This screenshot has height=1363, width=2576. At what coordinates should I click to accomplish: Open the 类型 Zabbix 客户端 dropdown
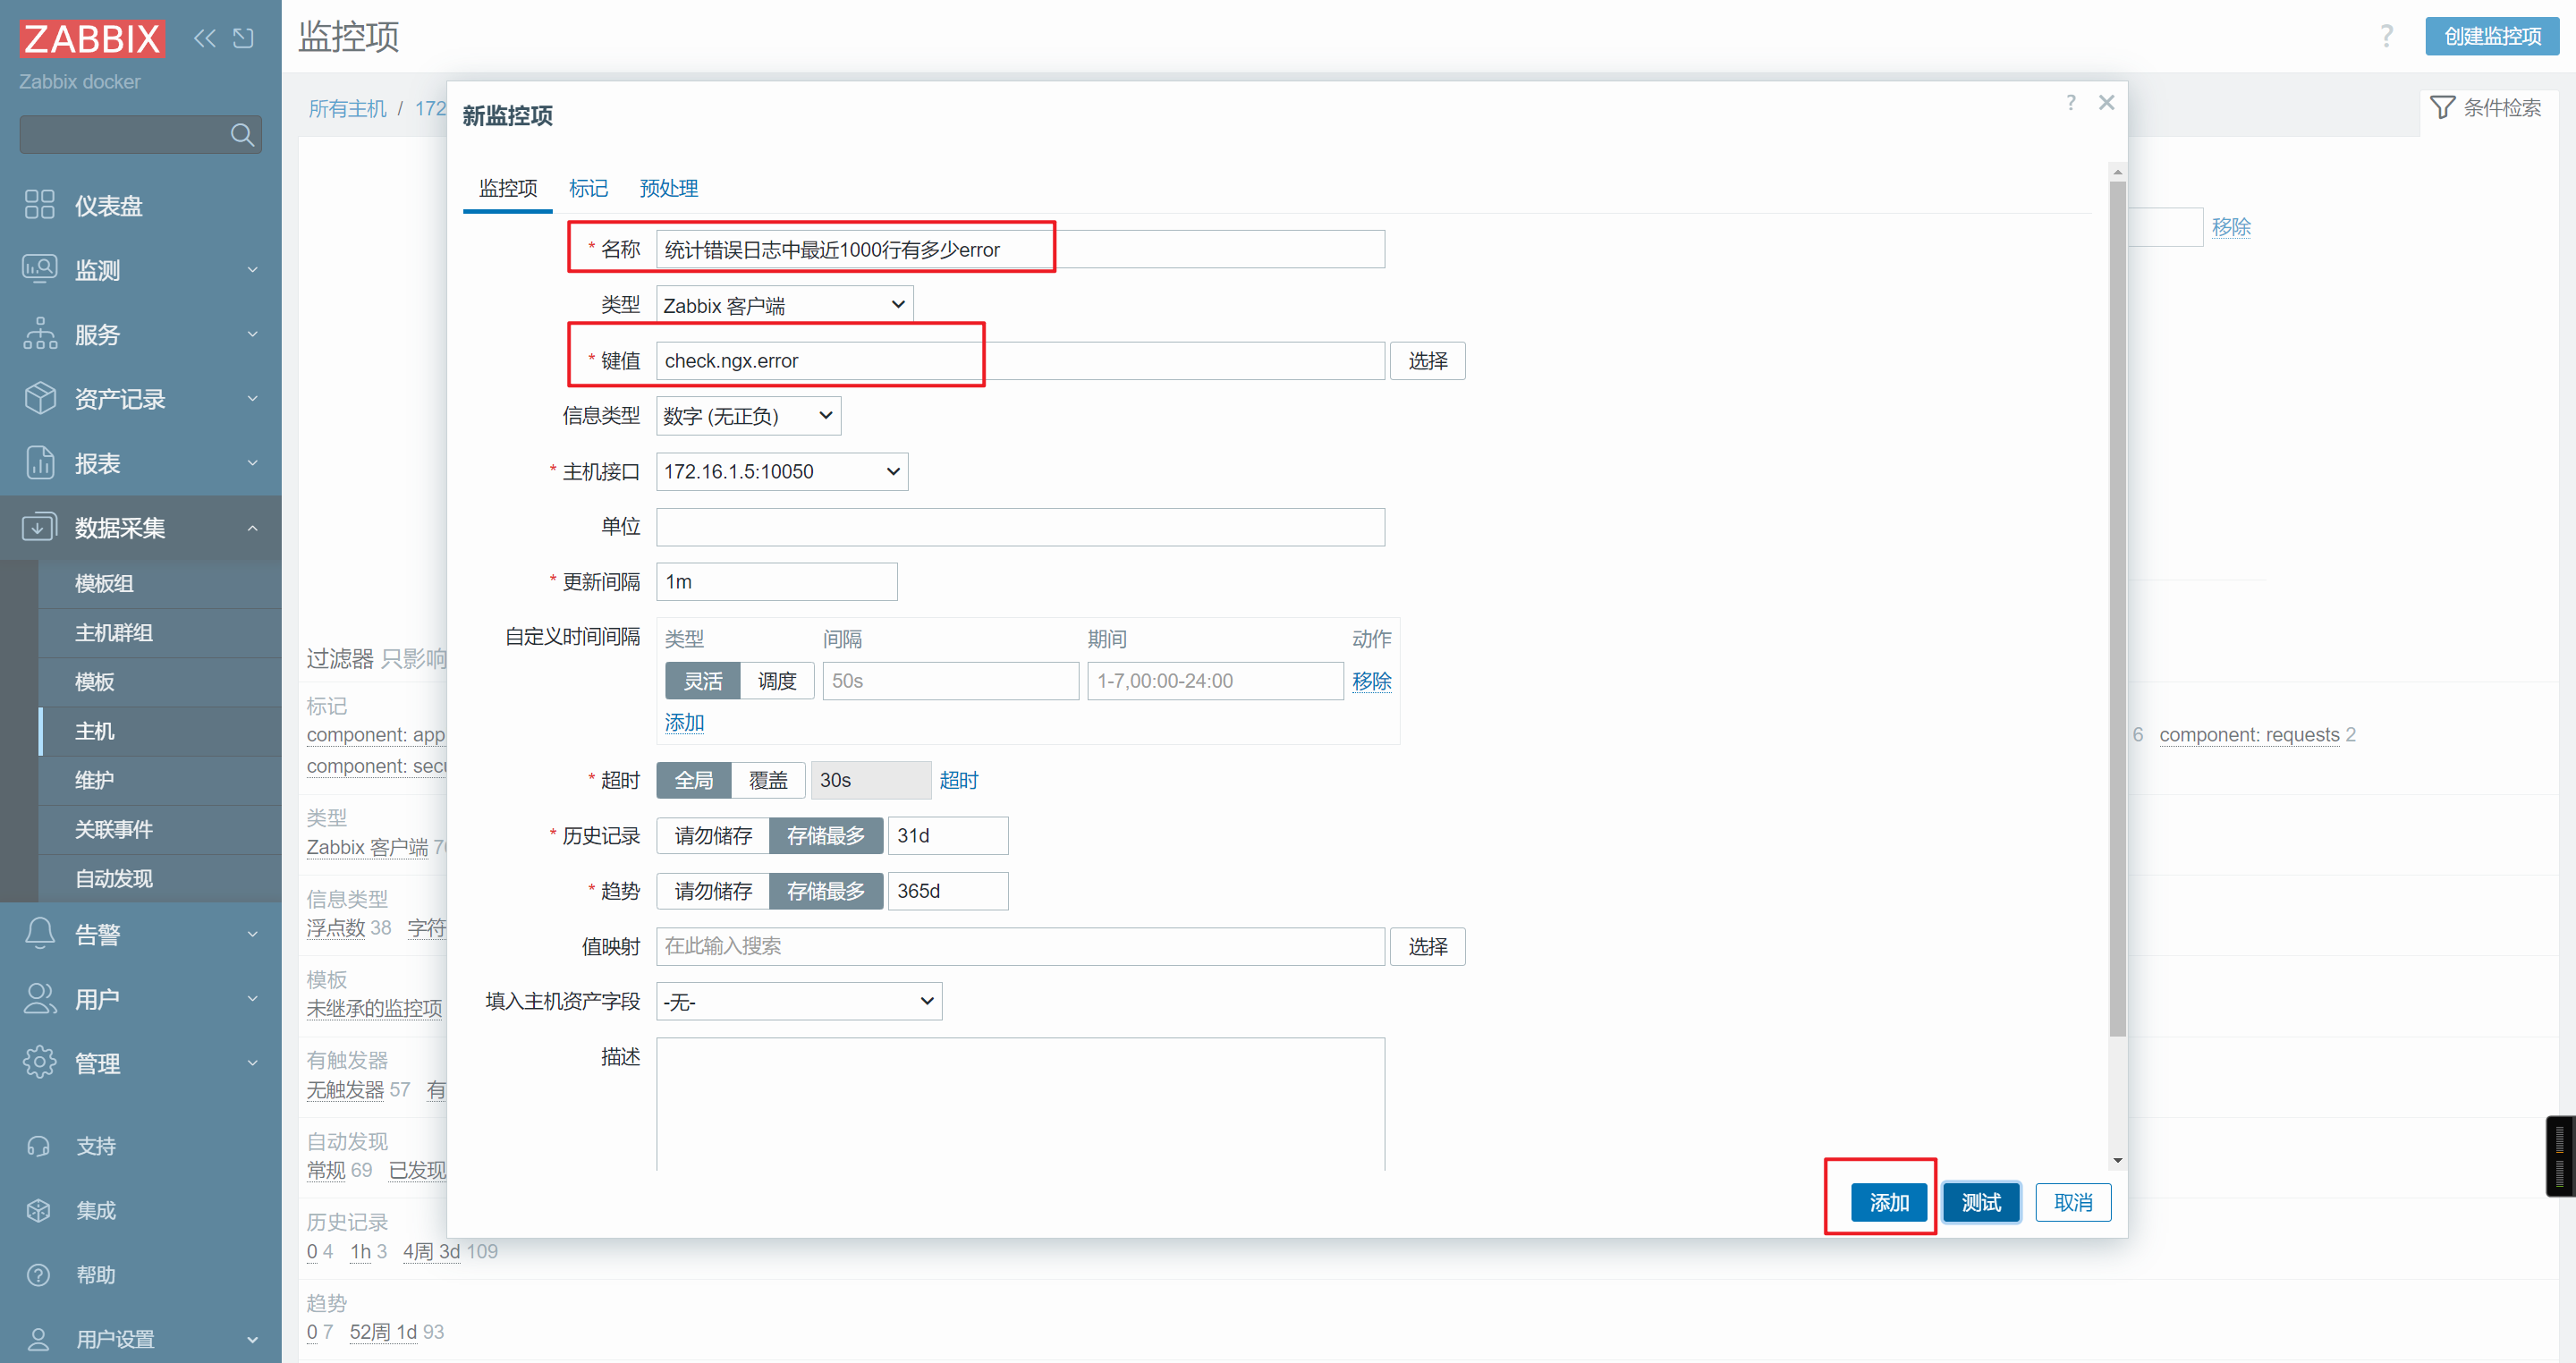coord(784,305)
